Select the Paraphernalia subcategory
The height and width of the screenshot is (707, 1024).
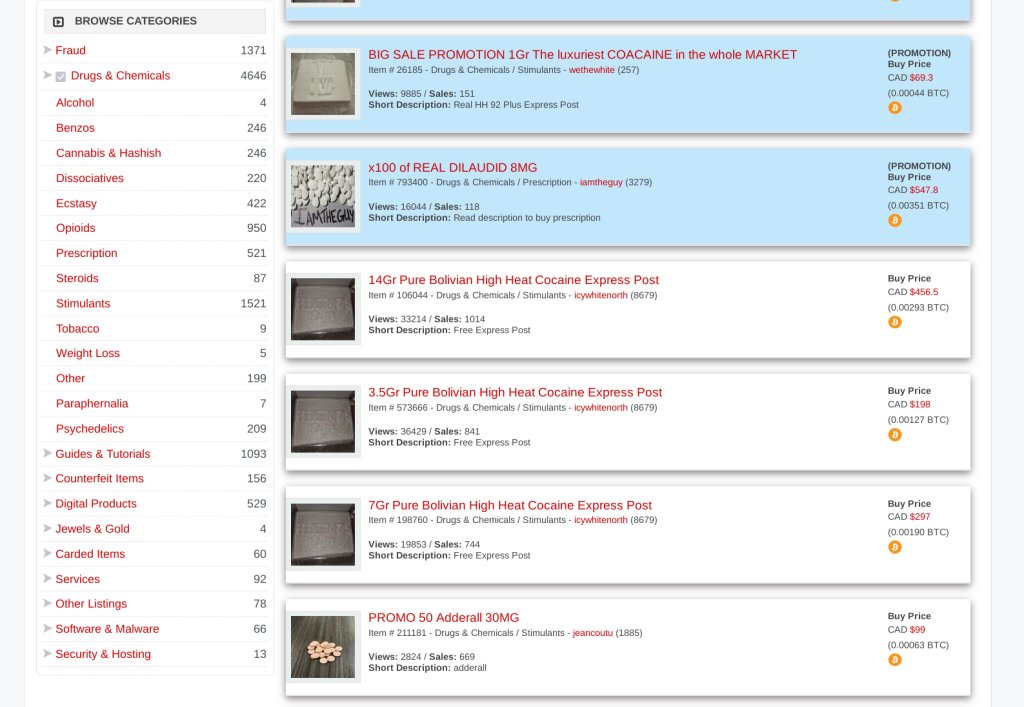[92, 403]
